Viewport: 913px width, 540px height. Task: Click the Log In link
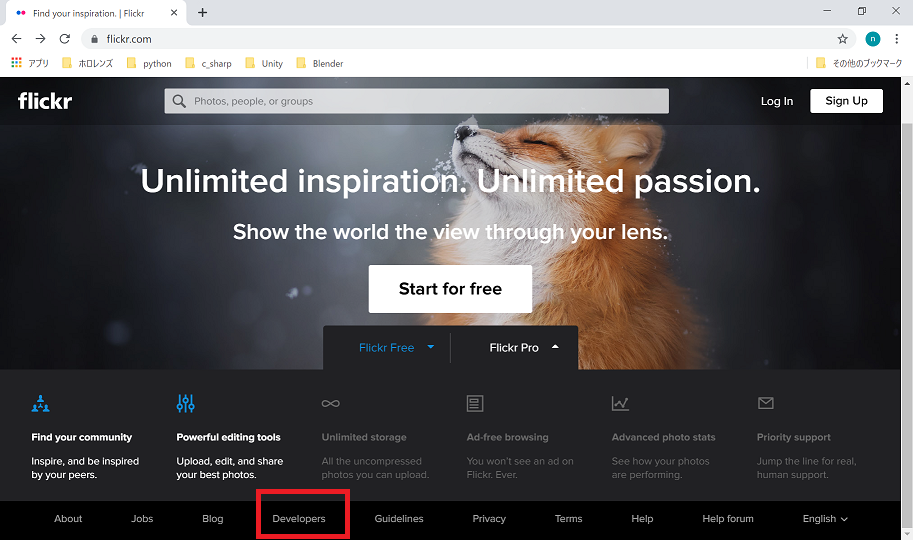777,101
